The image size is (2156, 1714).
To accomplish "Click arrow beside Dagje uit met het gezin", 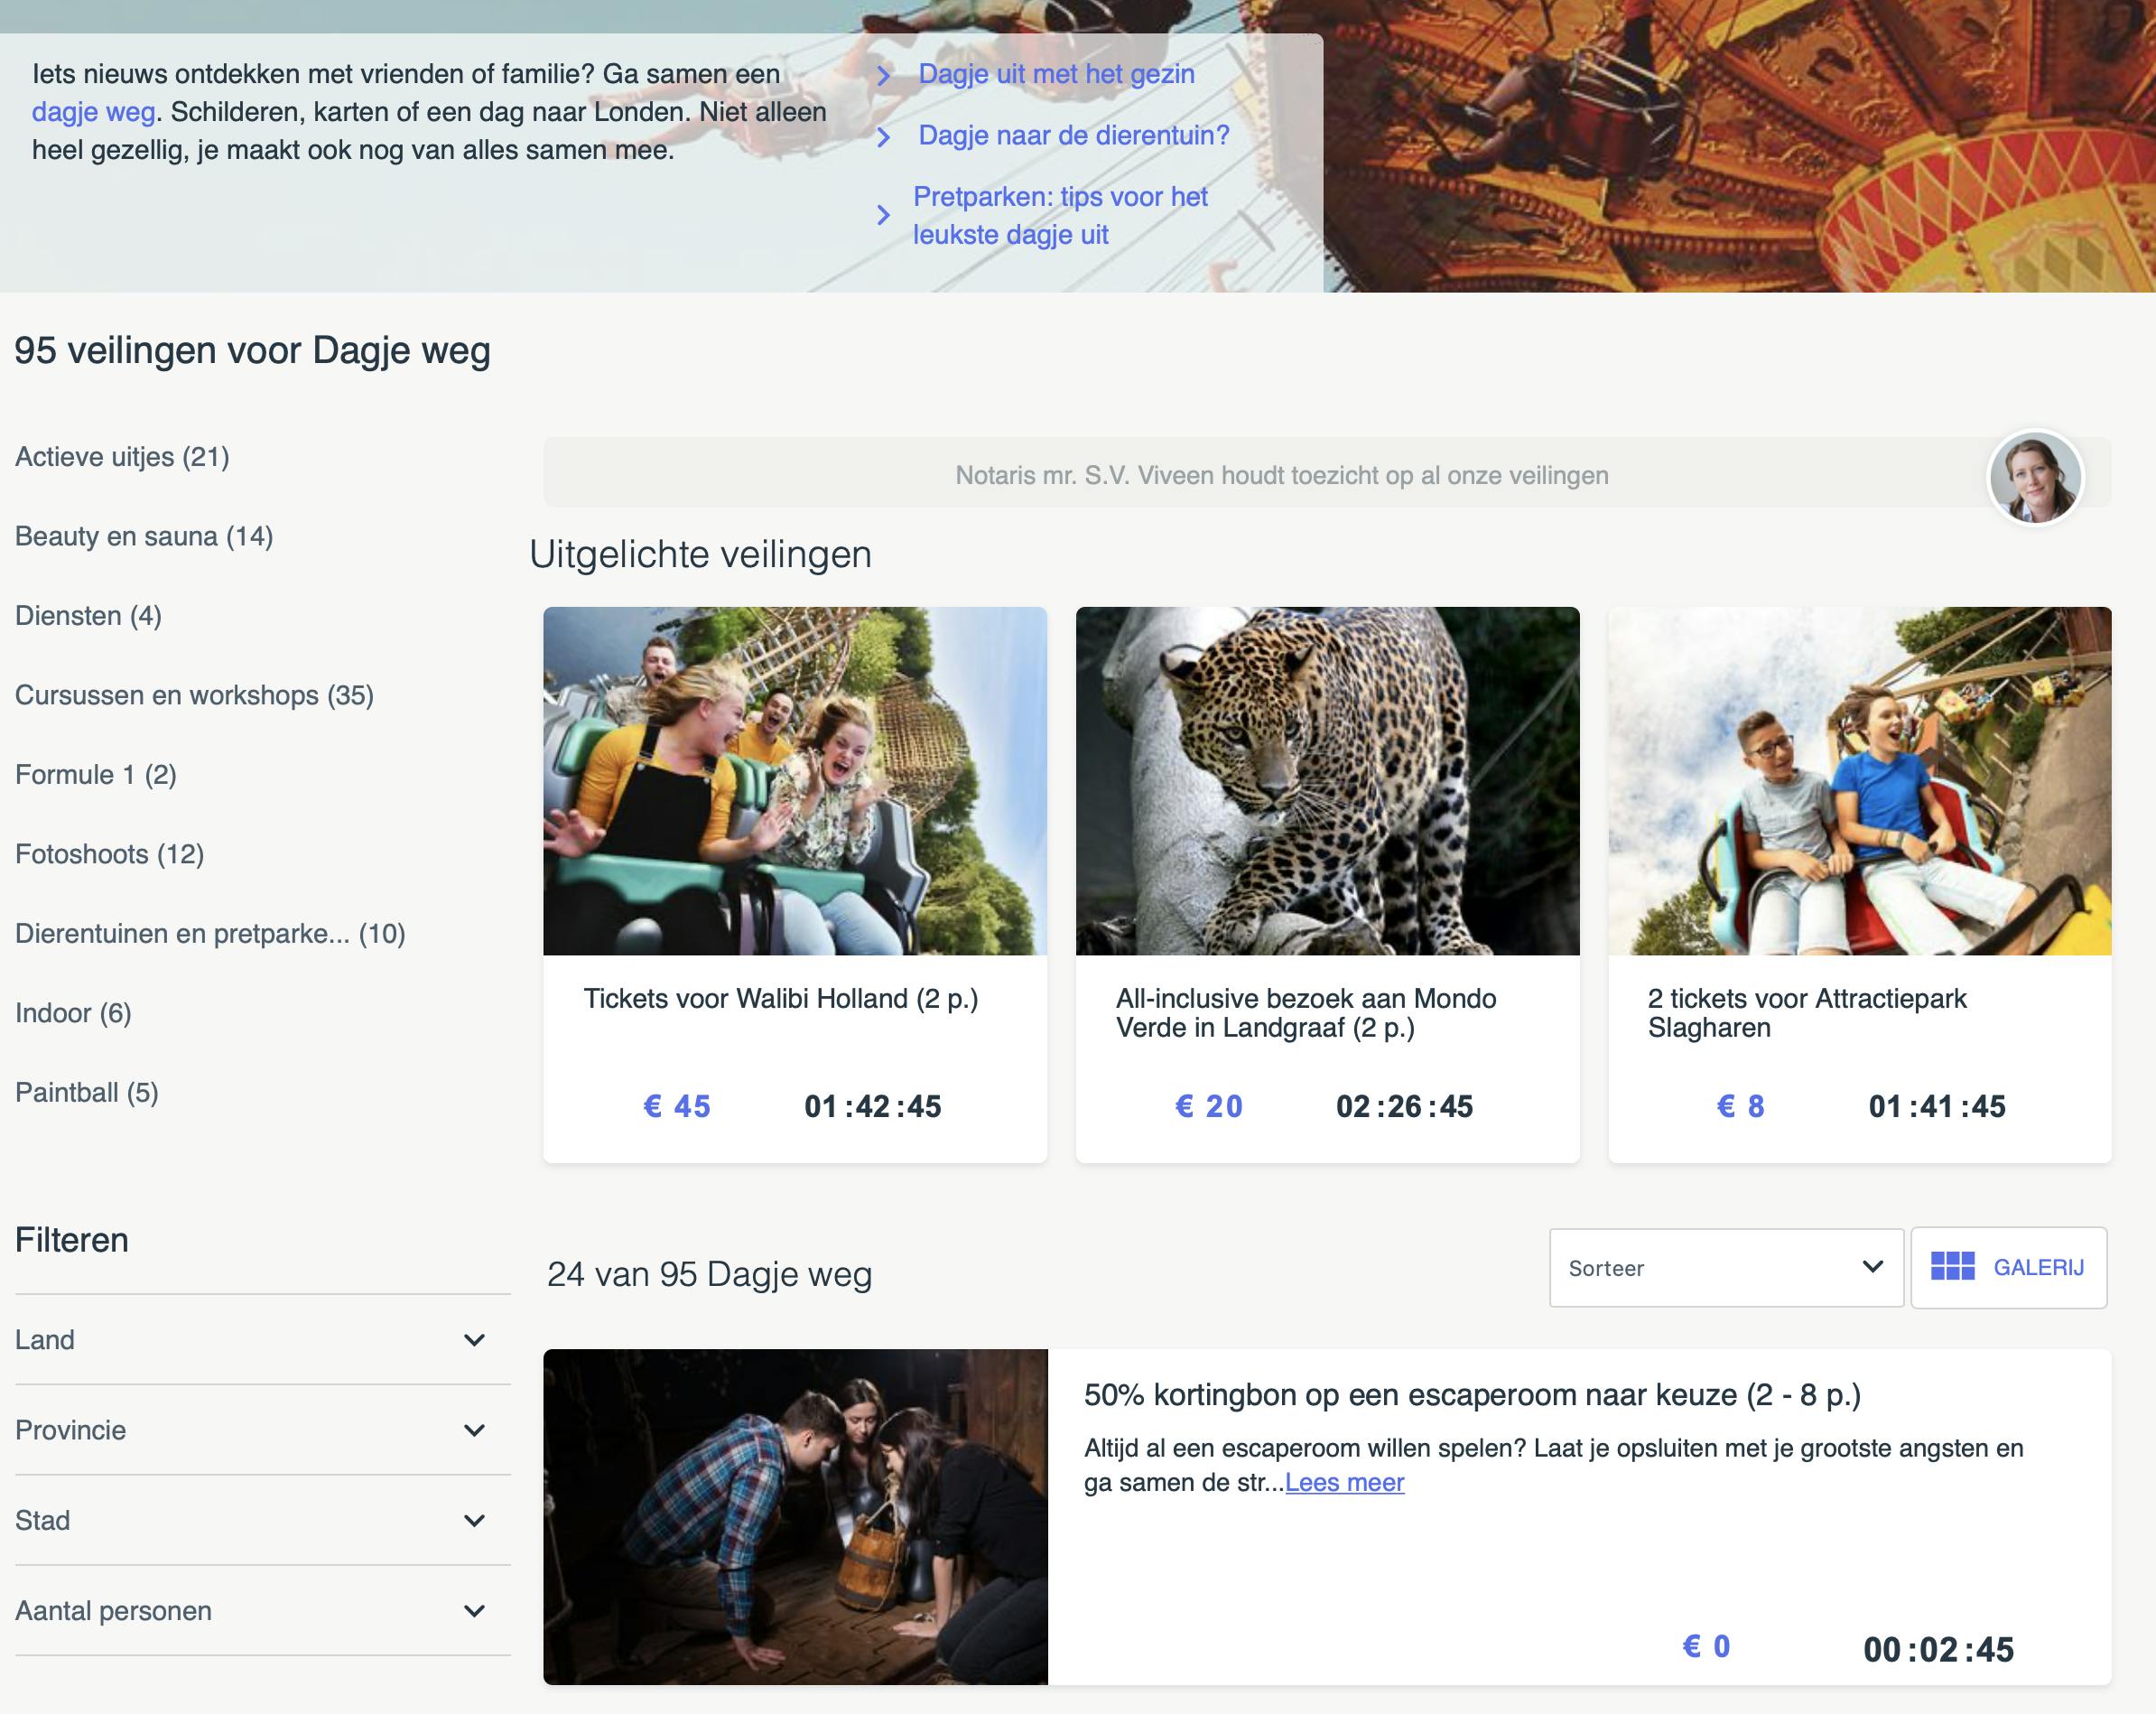I will click(883, 75).
